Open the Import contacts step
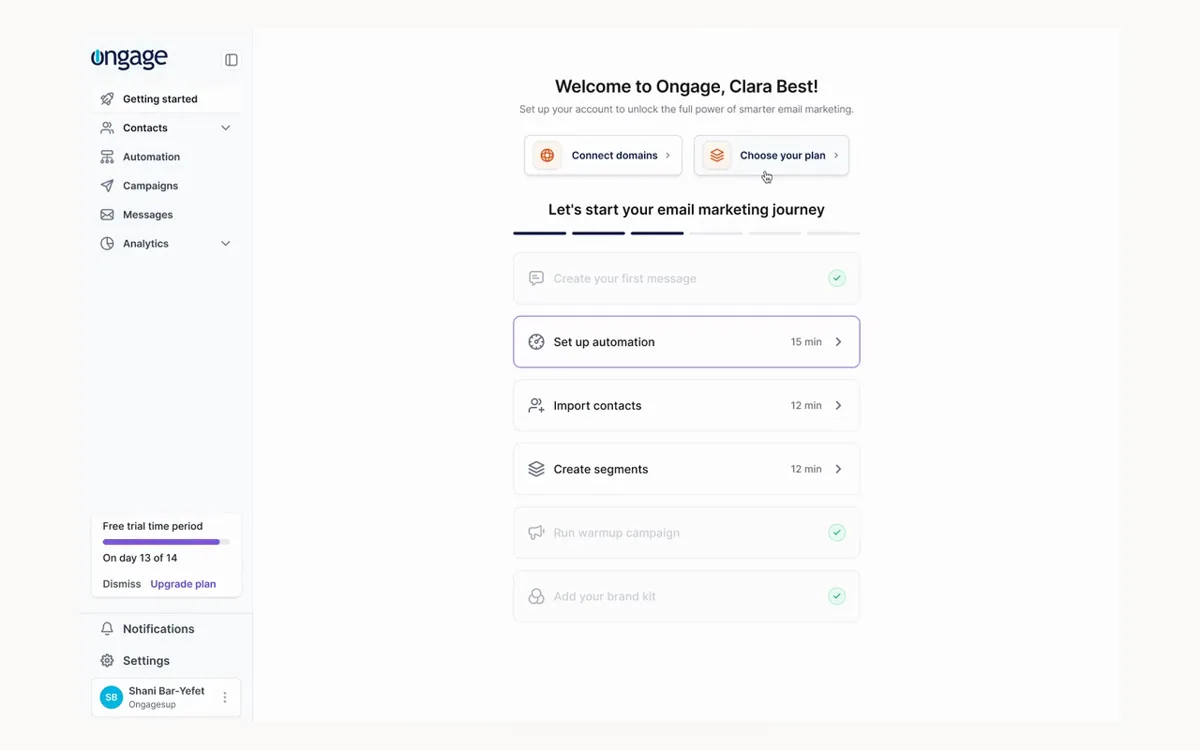Image resolution: width=1200 pixels, height=750 pixels. tap(686, 406)
